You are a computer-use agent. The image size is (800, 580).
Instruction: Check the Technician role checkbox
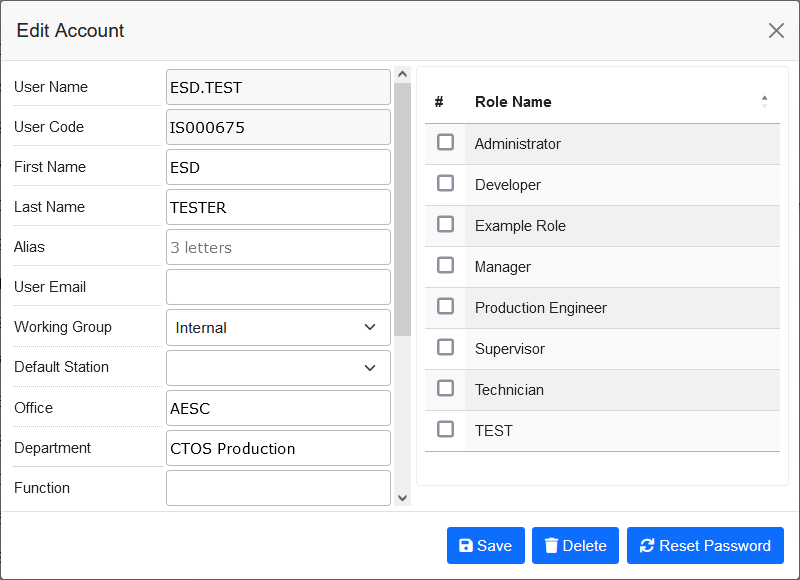pyautogui.click(x=446, y=389)
